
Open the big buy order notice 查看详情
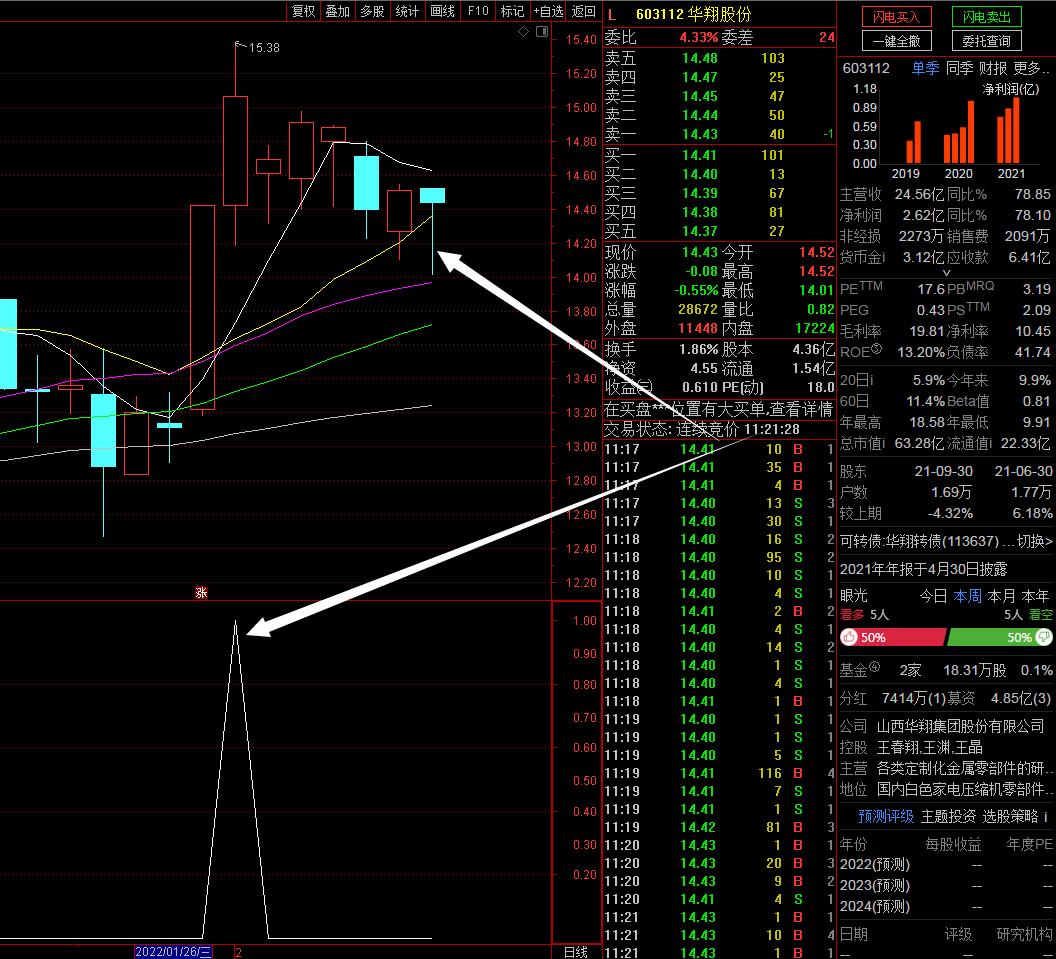click(800, 409)
